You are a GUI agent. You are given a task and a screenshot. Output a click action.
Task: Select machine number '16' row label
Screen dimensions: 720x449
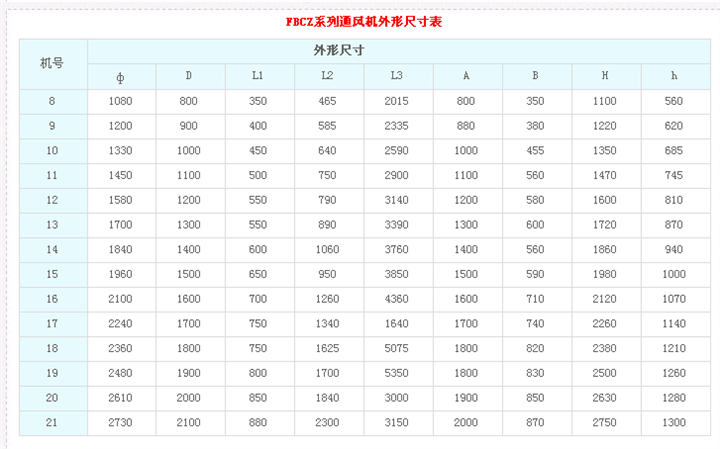(x=52, y=299)
